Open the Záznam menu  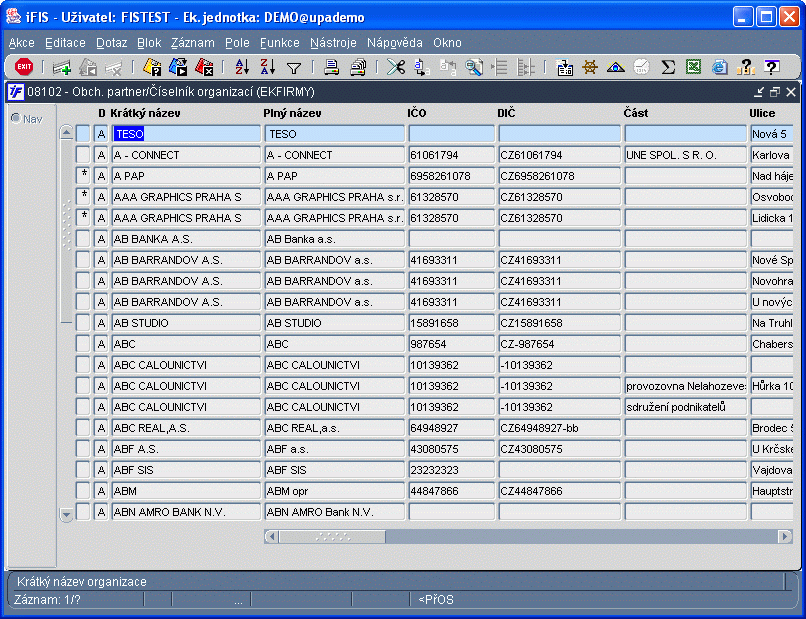[x=193, y=43]
